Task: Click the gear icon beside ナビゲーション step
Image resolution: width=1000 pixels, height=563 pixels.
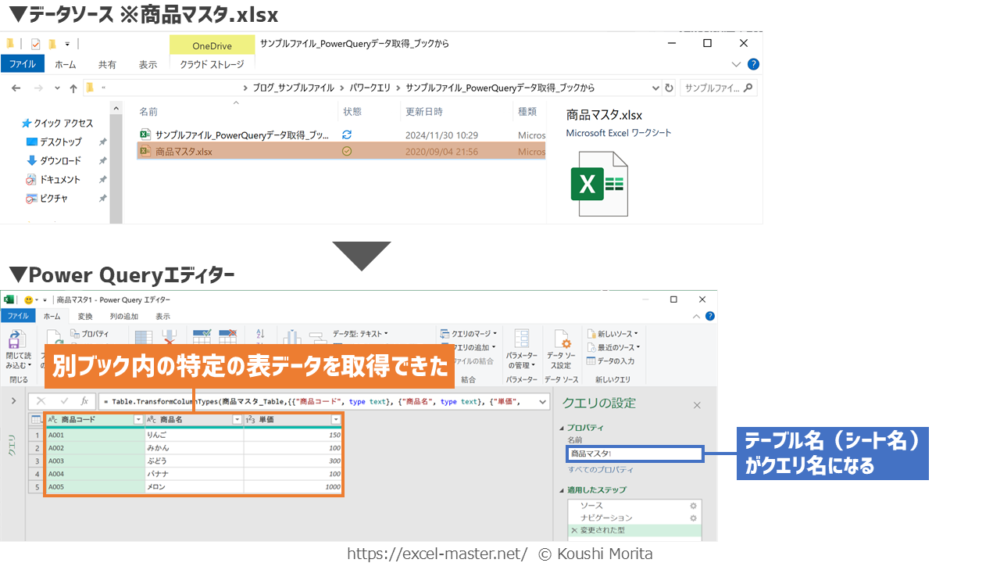Action: (693, 518)
